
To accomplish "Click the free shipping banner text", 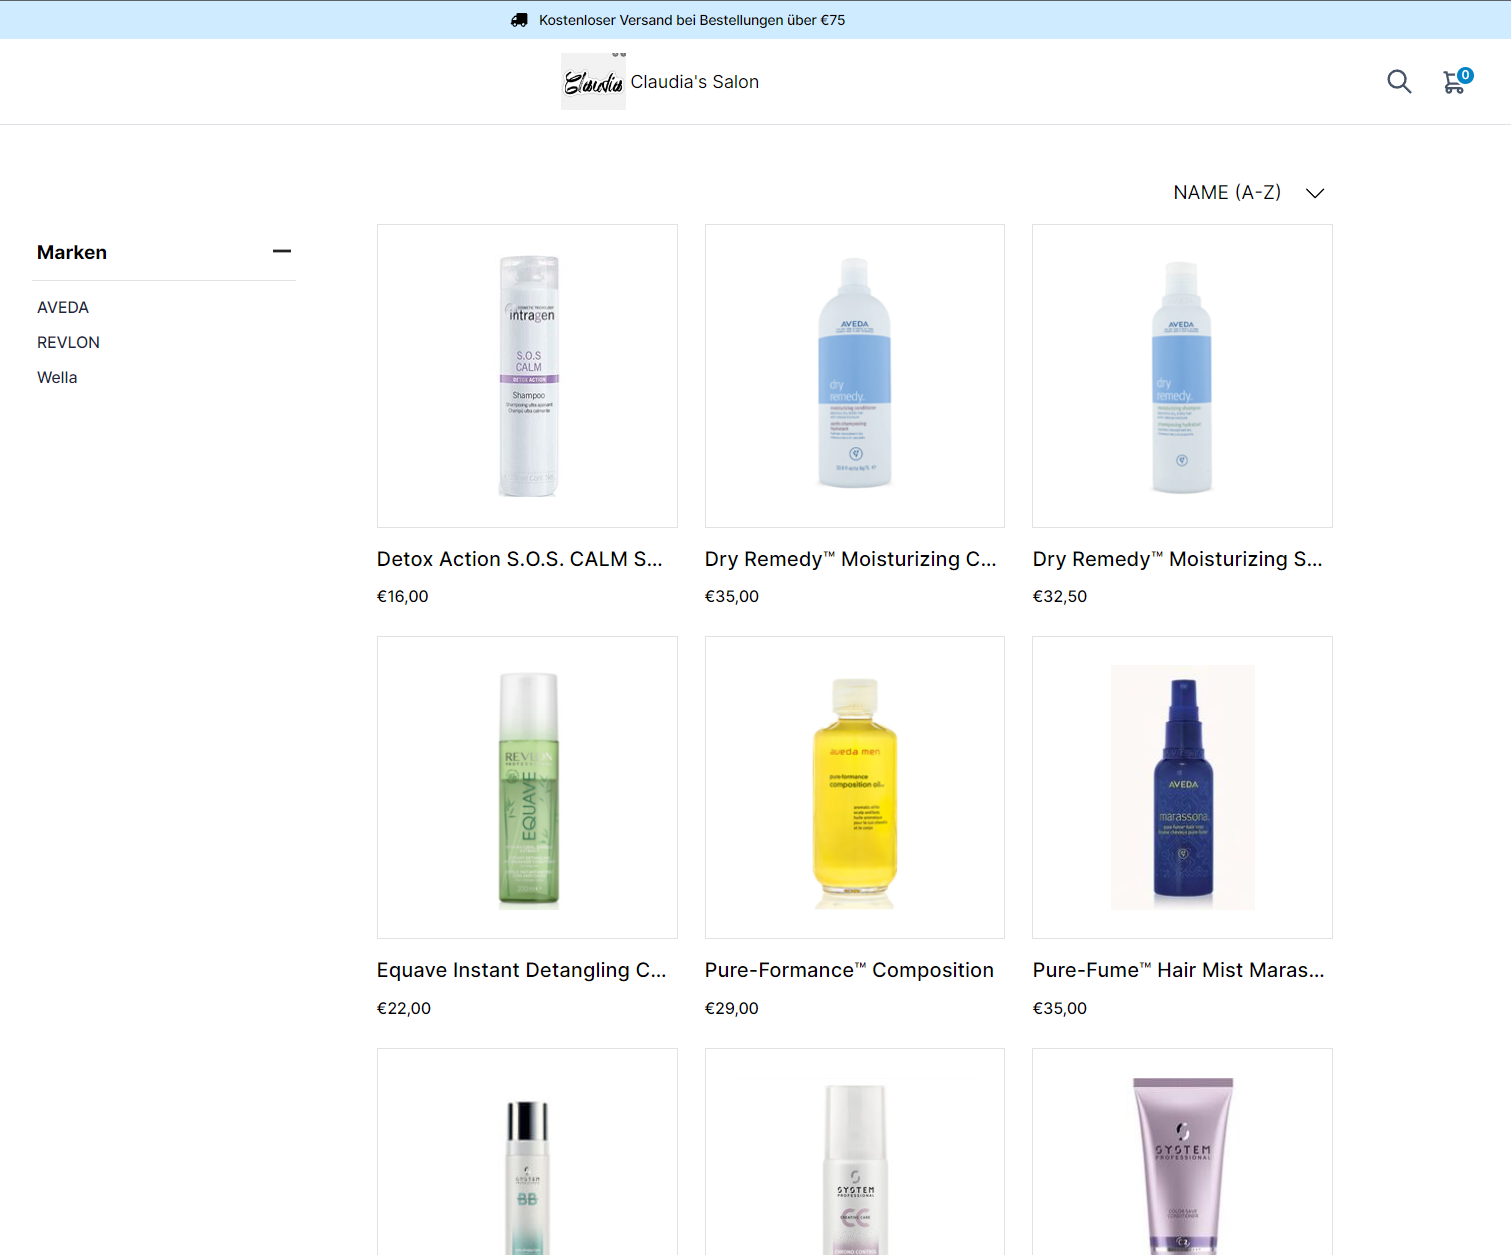I will pyautogui.click(x=692, y=20).
